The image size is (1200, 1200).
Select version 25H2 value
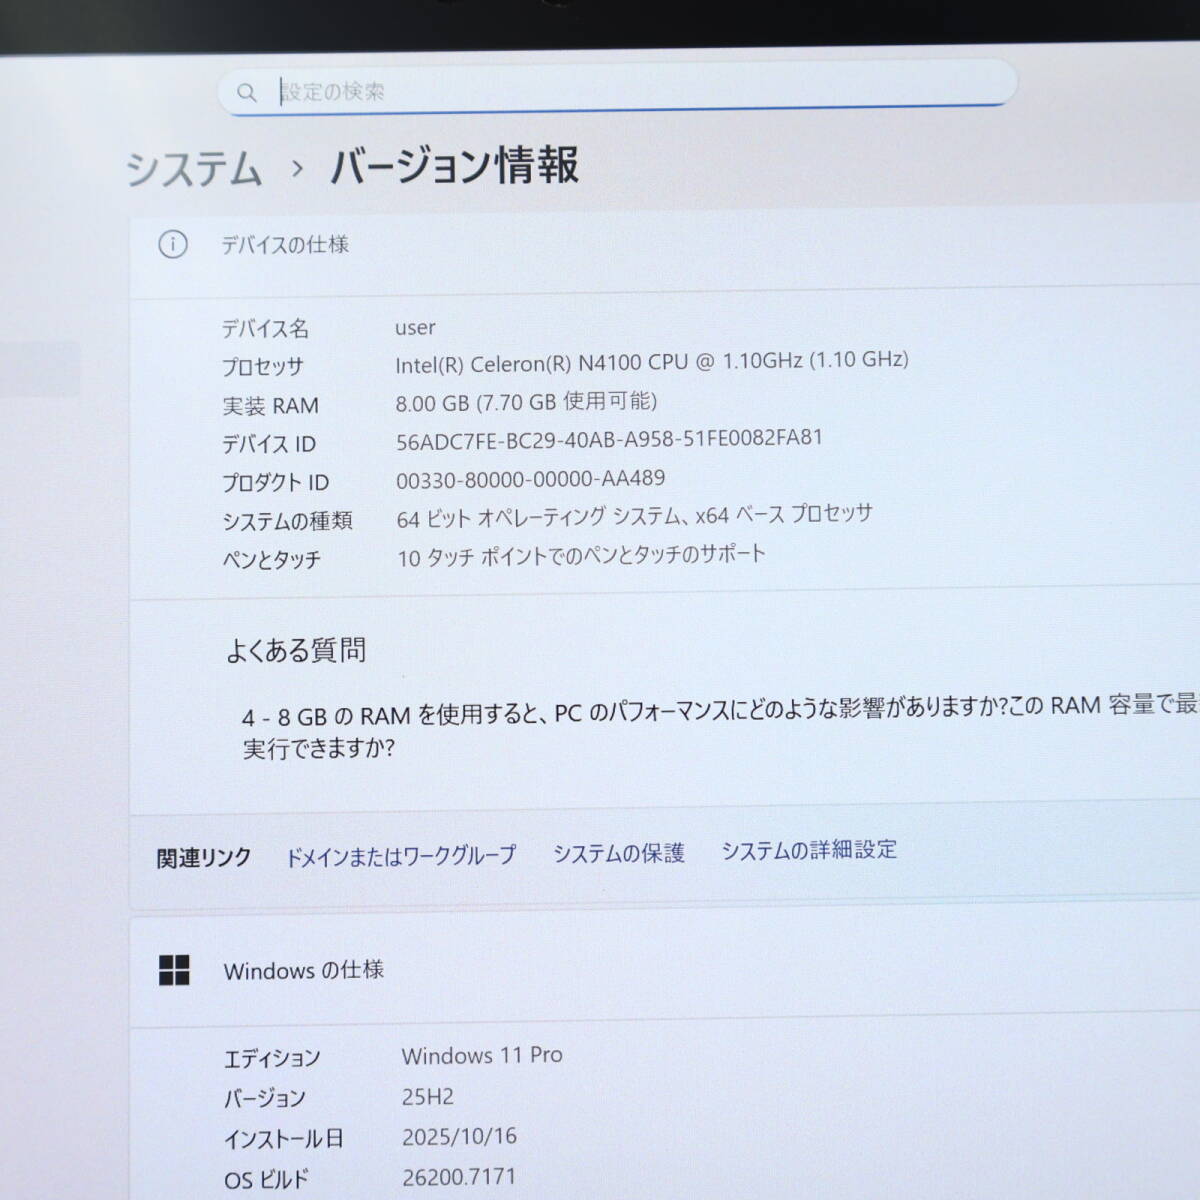coord(428,1097)
